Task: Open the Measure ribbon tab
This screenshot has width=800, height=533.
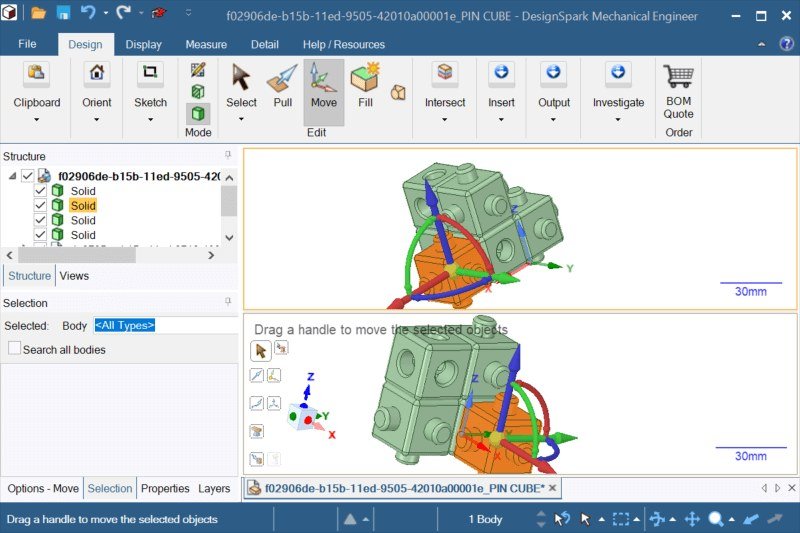Action: pos(206,44)
